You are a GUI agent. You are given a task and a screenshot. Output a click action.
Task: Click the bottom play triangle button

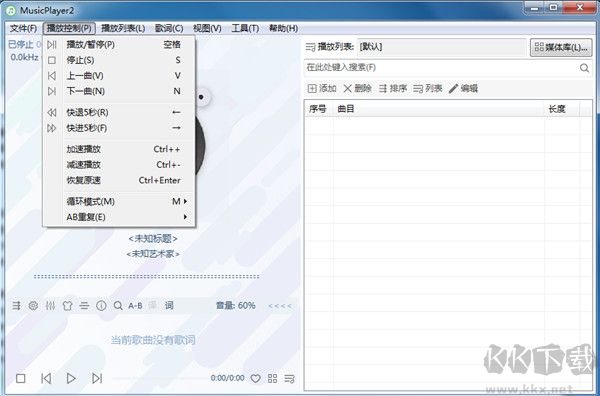point(71,378)
